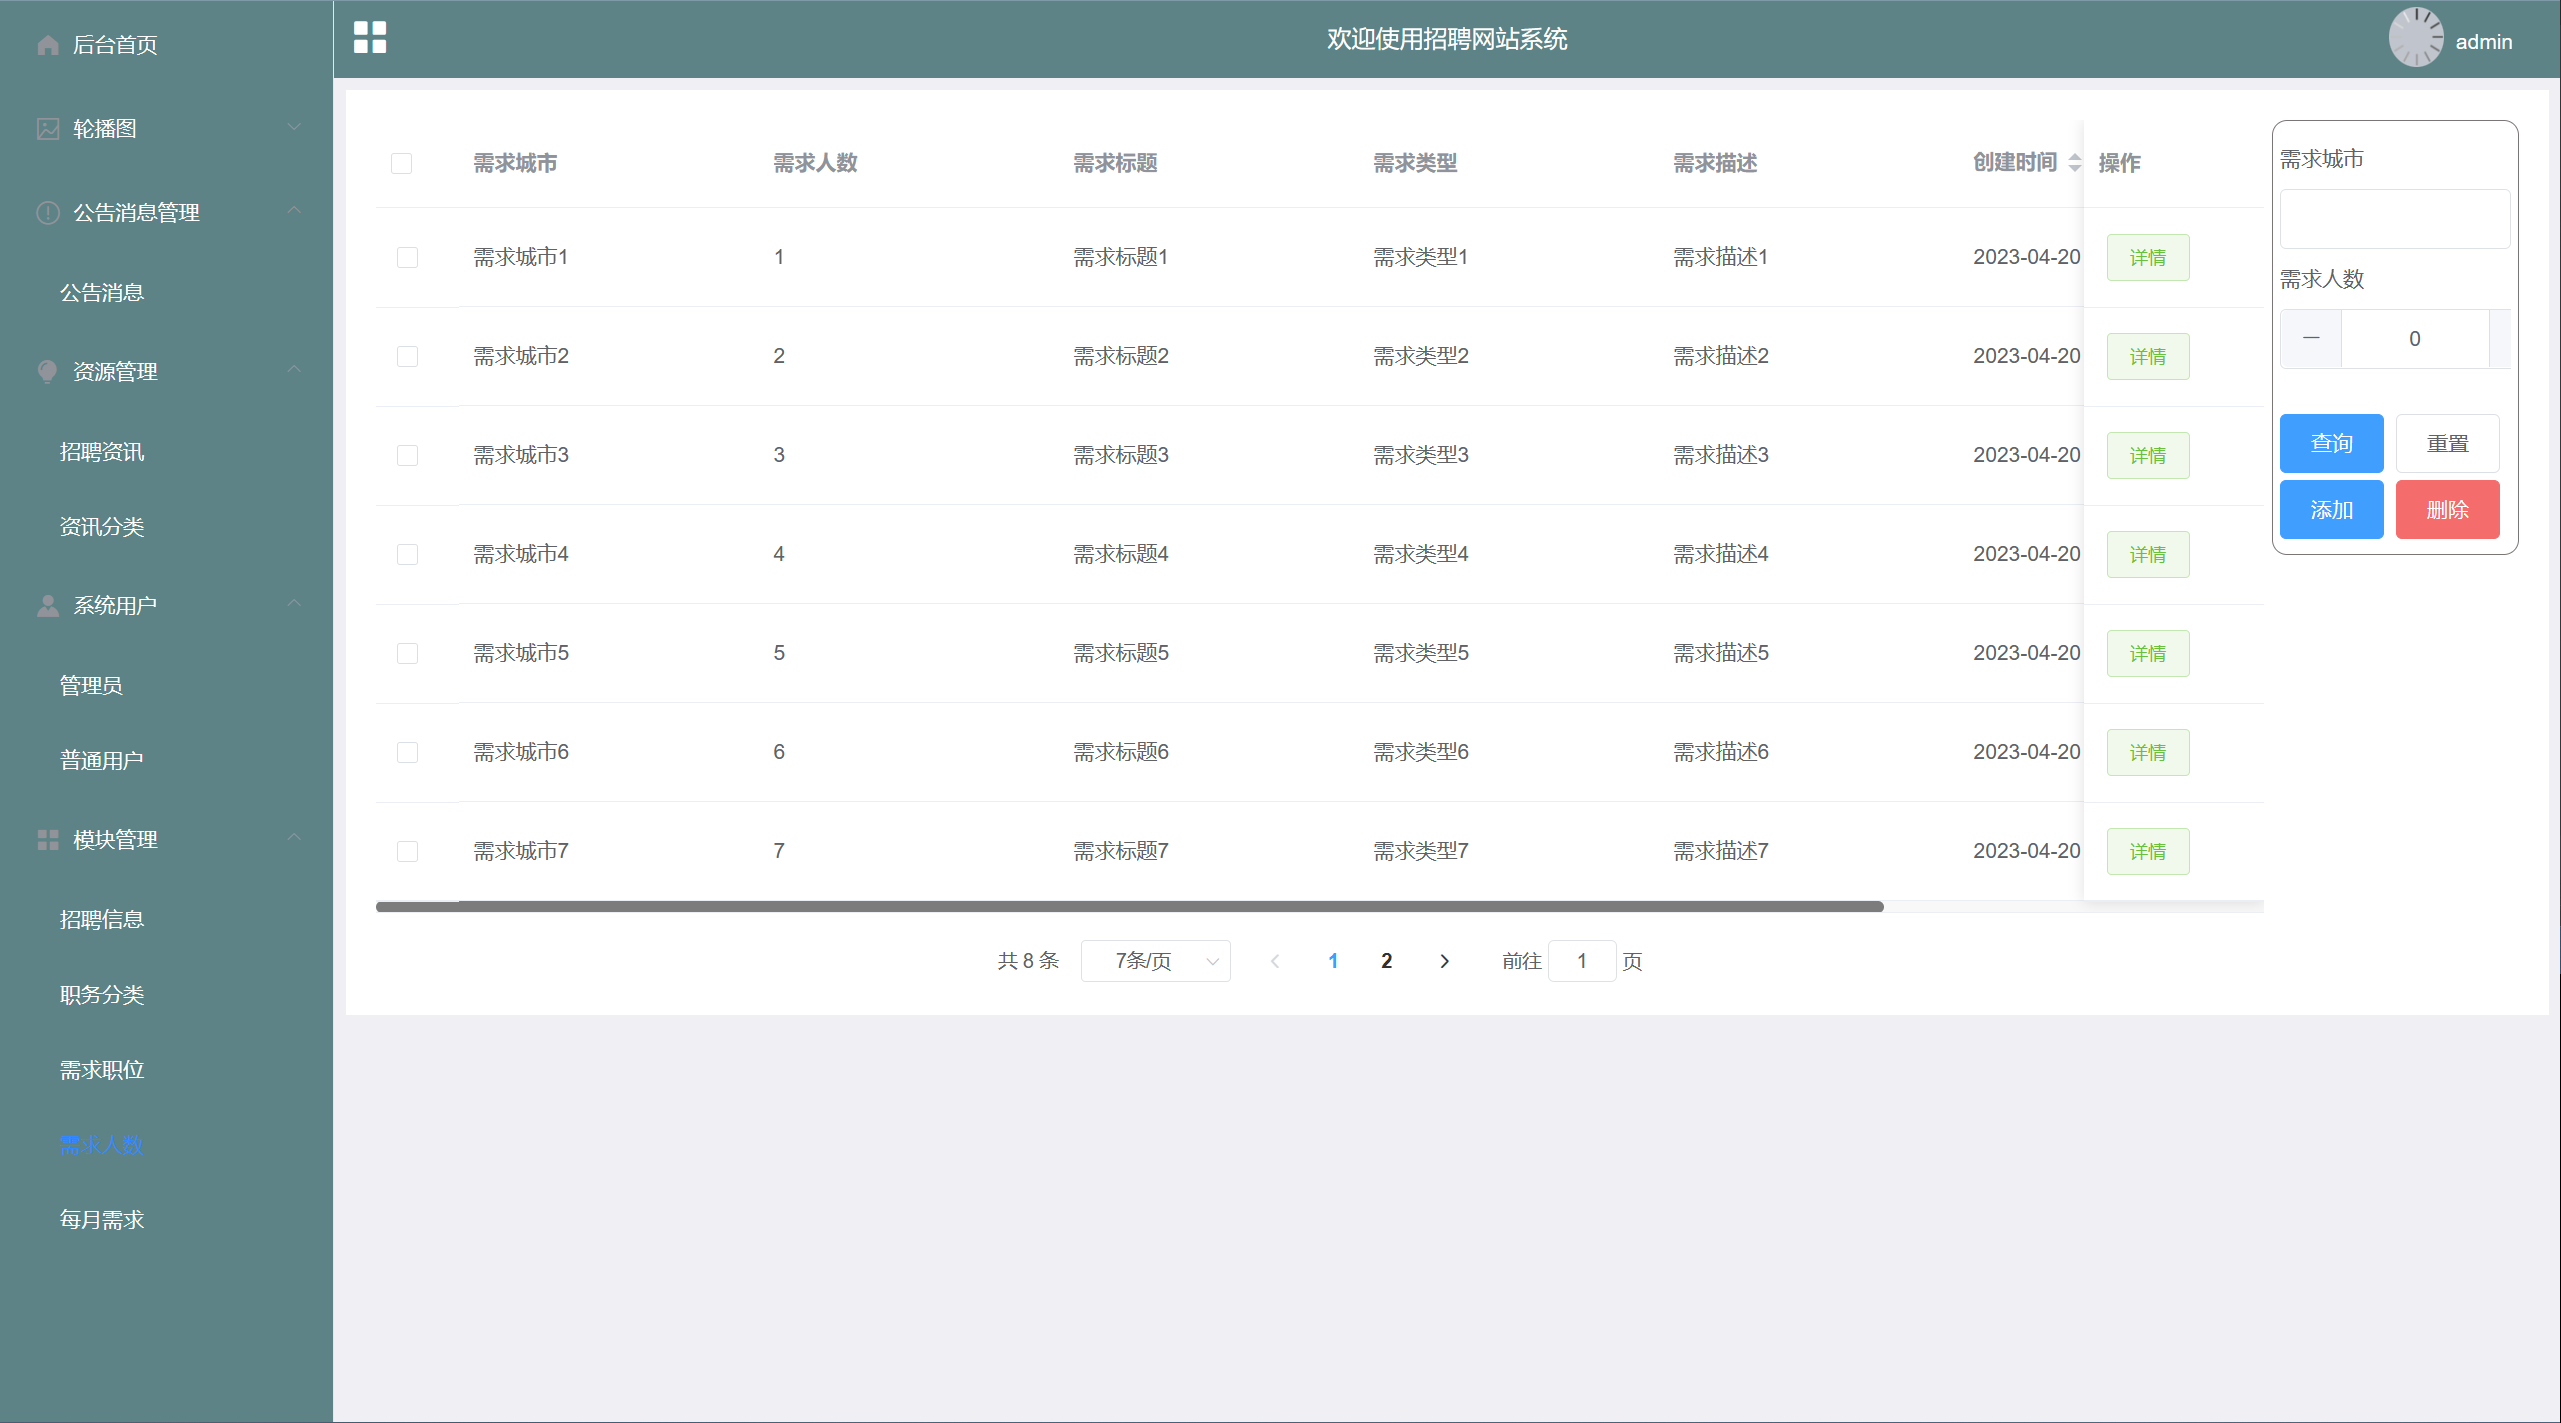Click the 需求标题3 table cell

click(1121, 456)
